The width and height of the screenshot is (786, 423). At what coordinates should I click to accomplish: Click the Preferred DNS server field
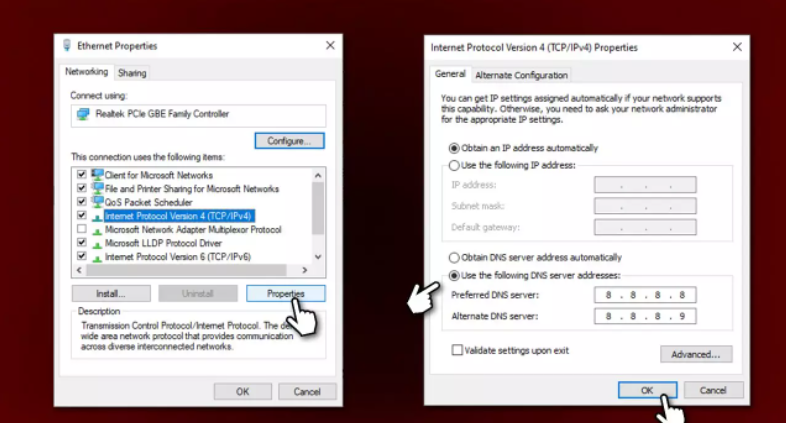(x=645, y=295)
